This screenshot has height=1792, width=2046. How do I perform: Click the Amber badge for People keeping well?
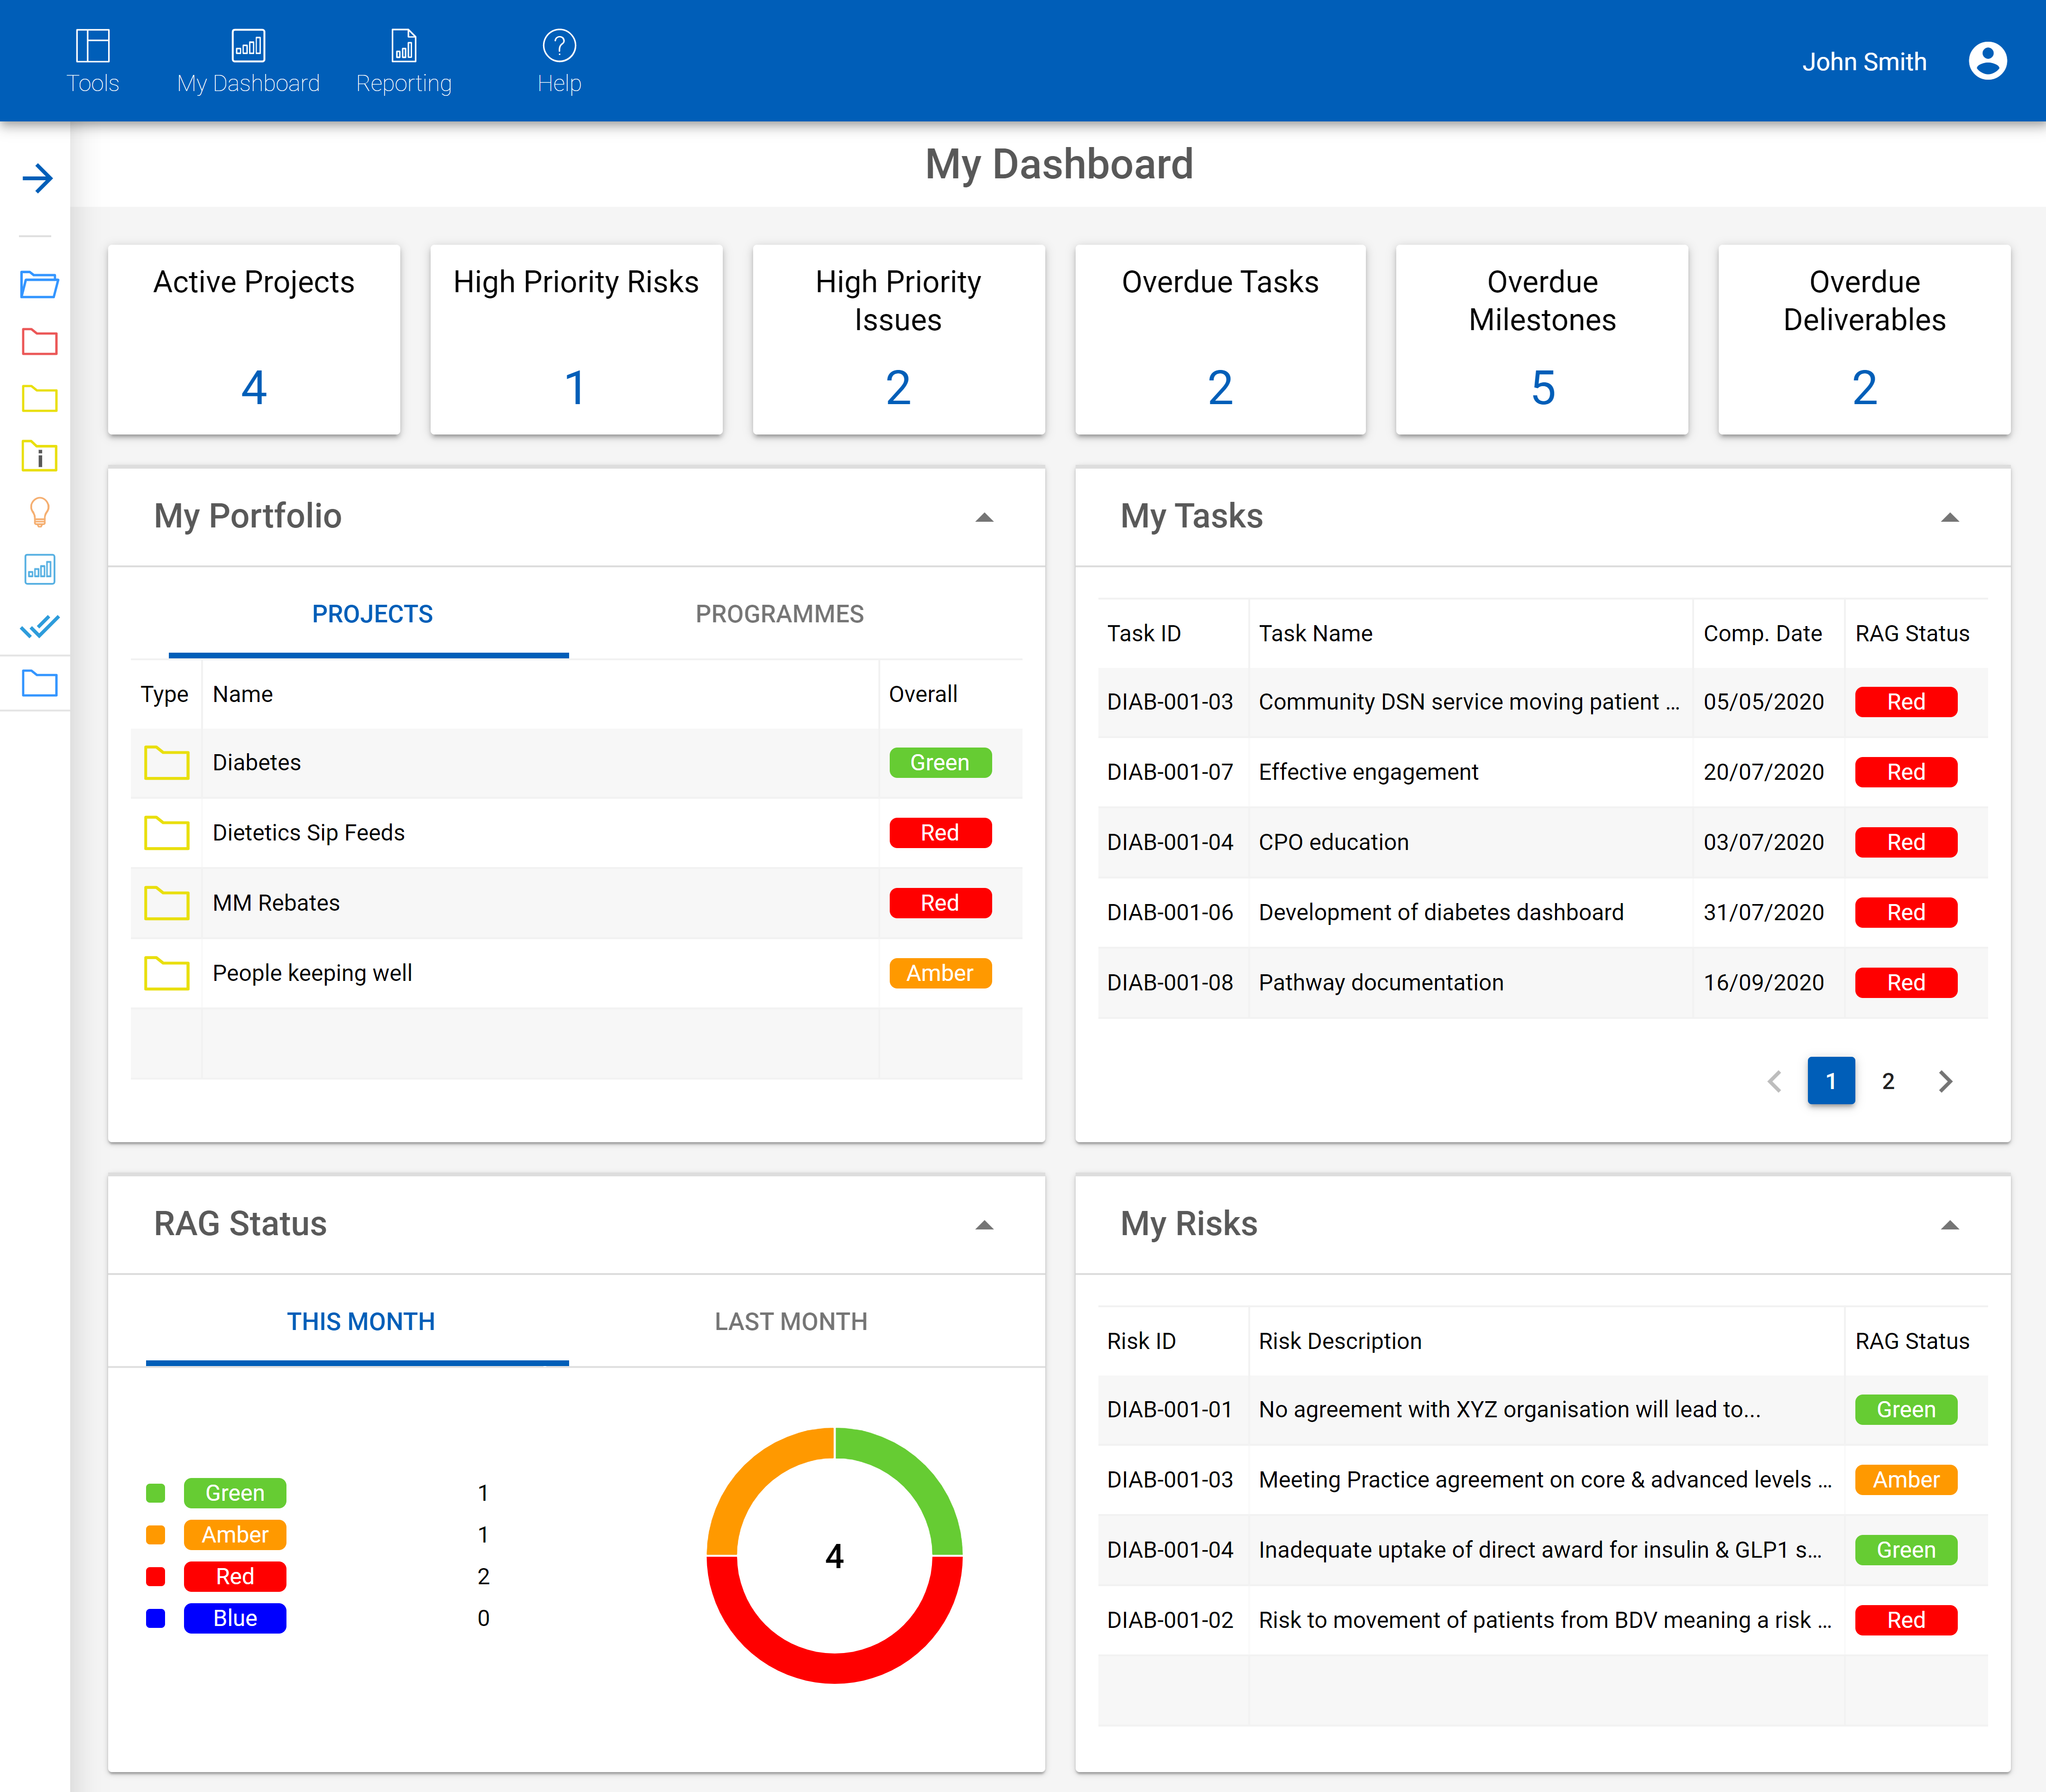coord(940,973)
